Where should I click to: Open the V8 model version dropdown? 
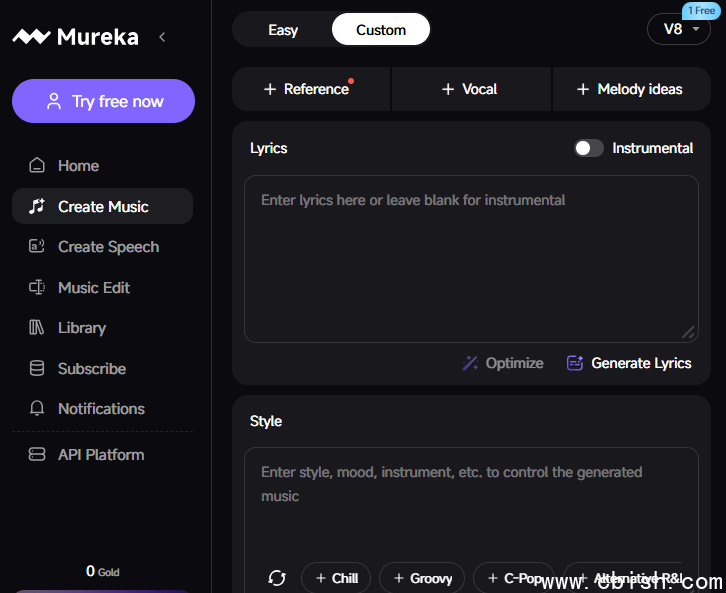pos(679,29)
